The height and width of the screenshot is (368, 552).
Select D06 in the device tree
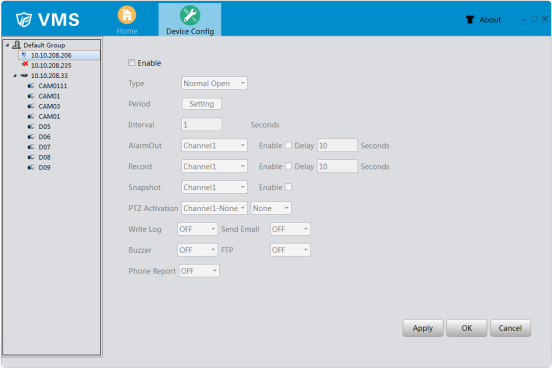pyautogui.click(x=44, y=137)
